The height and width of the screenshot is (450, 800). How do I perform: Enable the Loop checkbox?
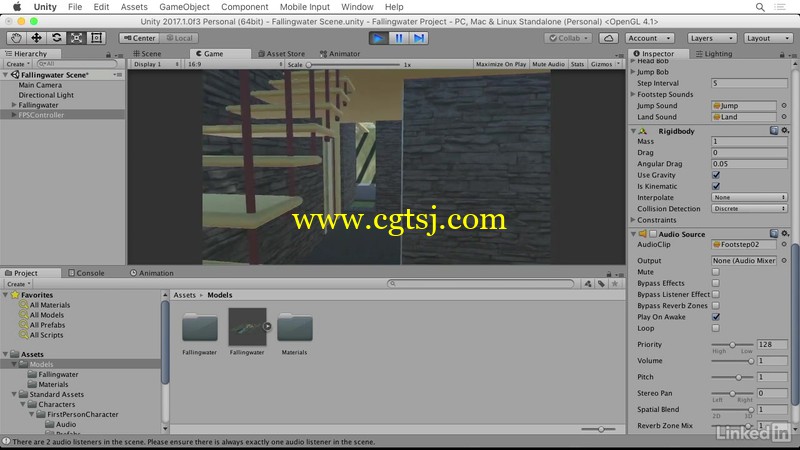click(716, 328)
